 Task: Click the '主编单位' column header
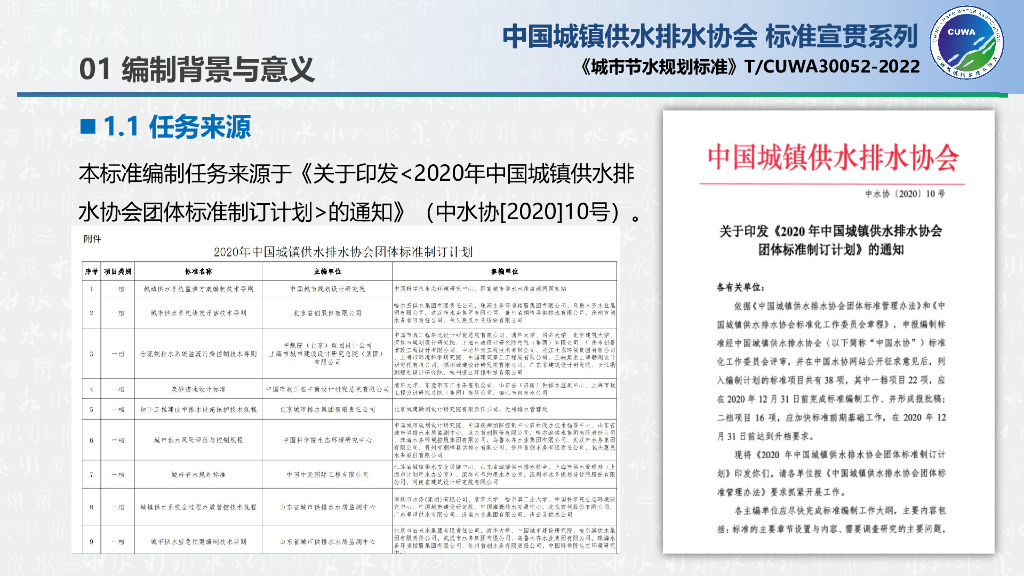[x=327, y=271]
